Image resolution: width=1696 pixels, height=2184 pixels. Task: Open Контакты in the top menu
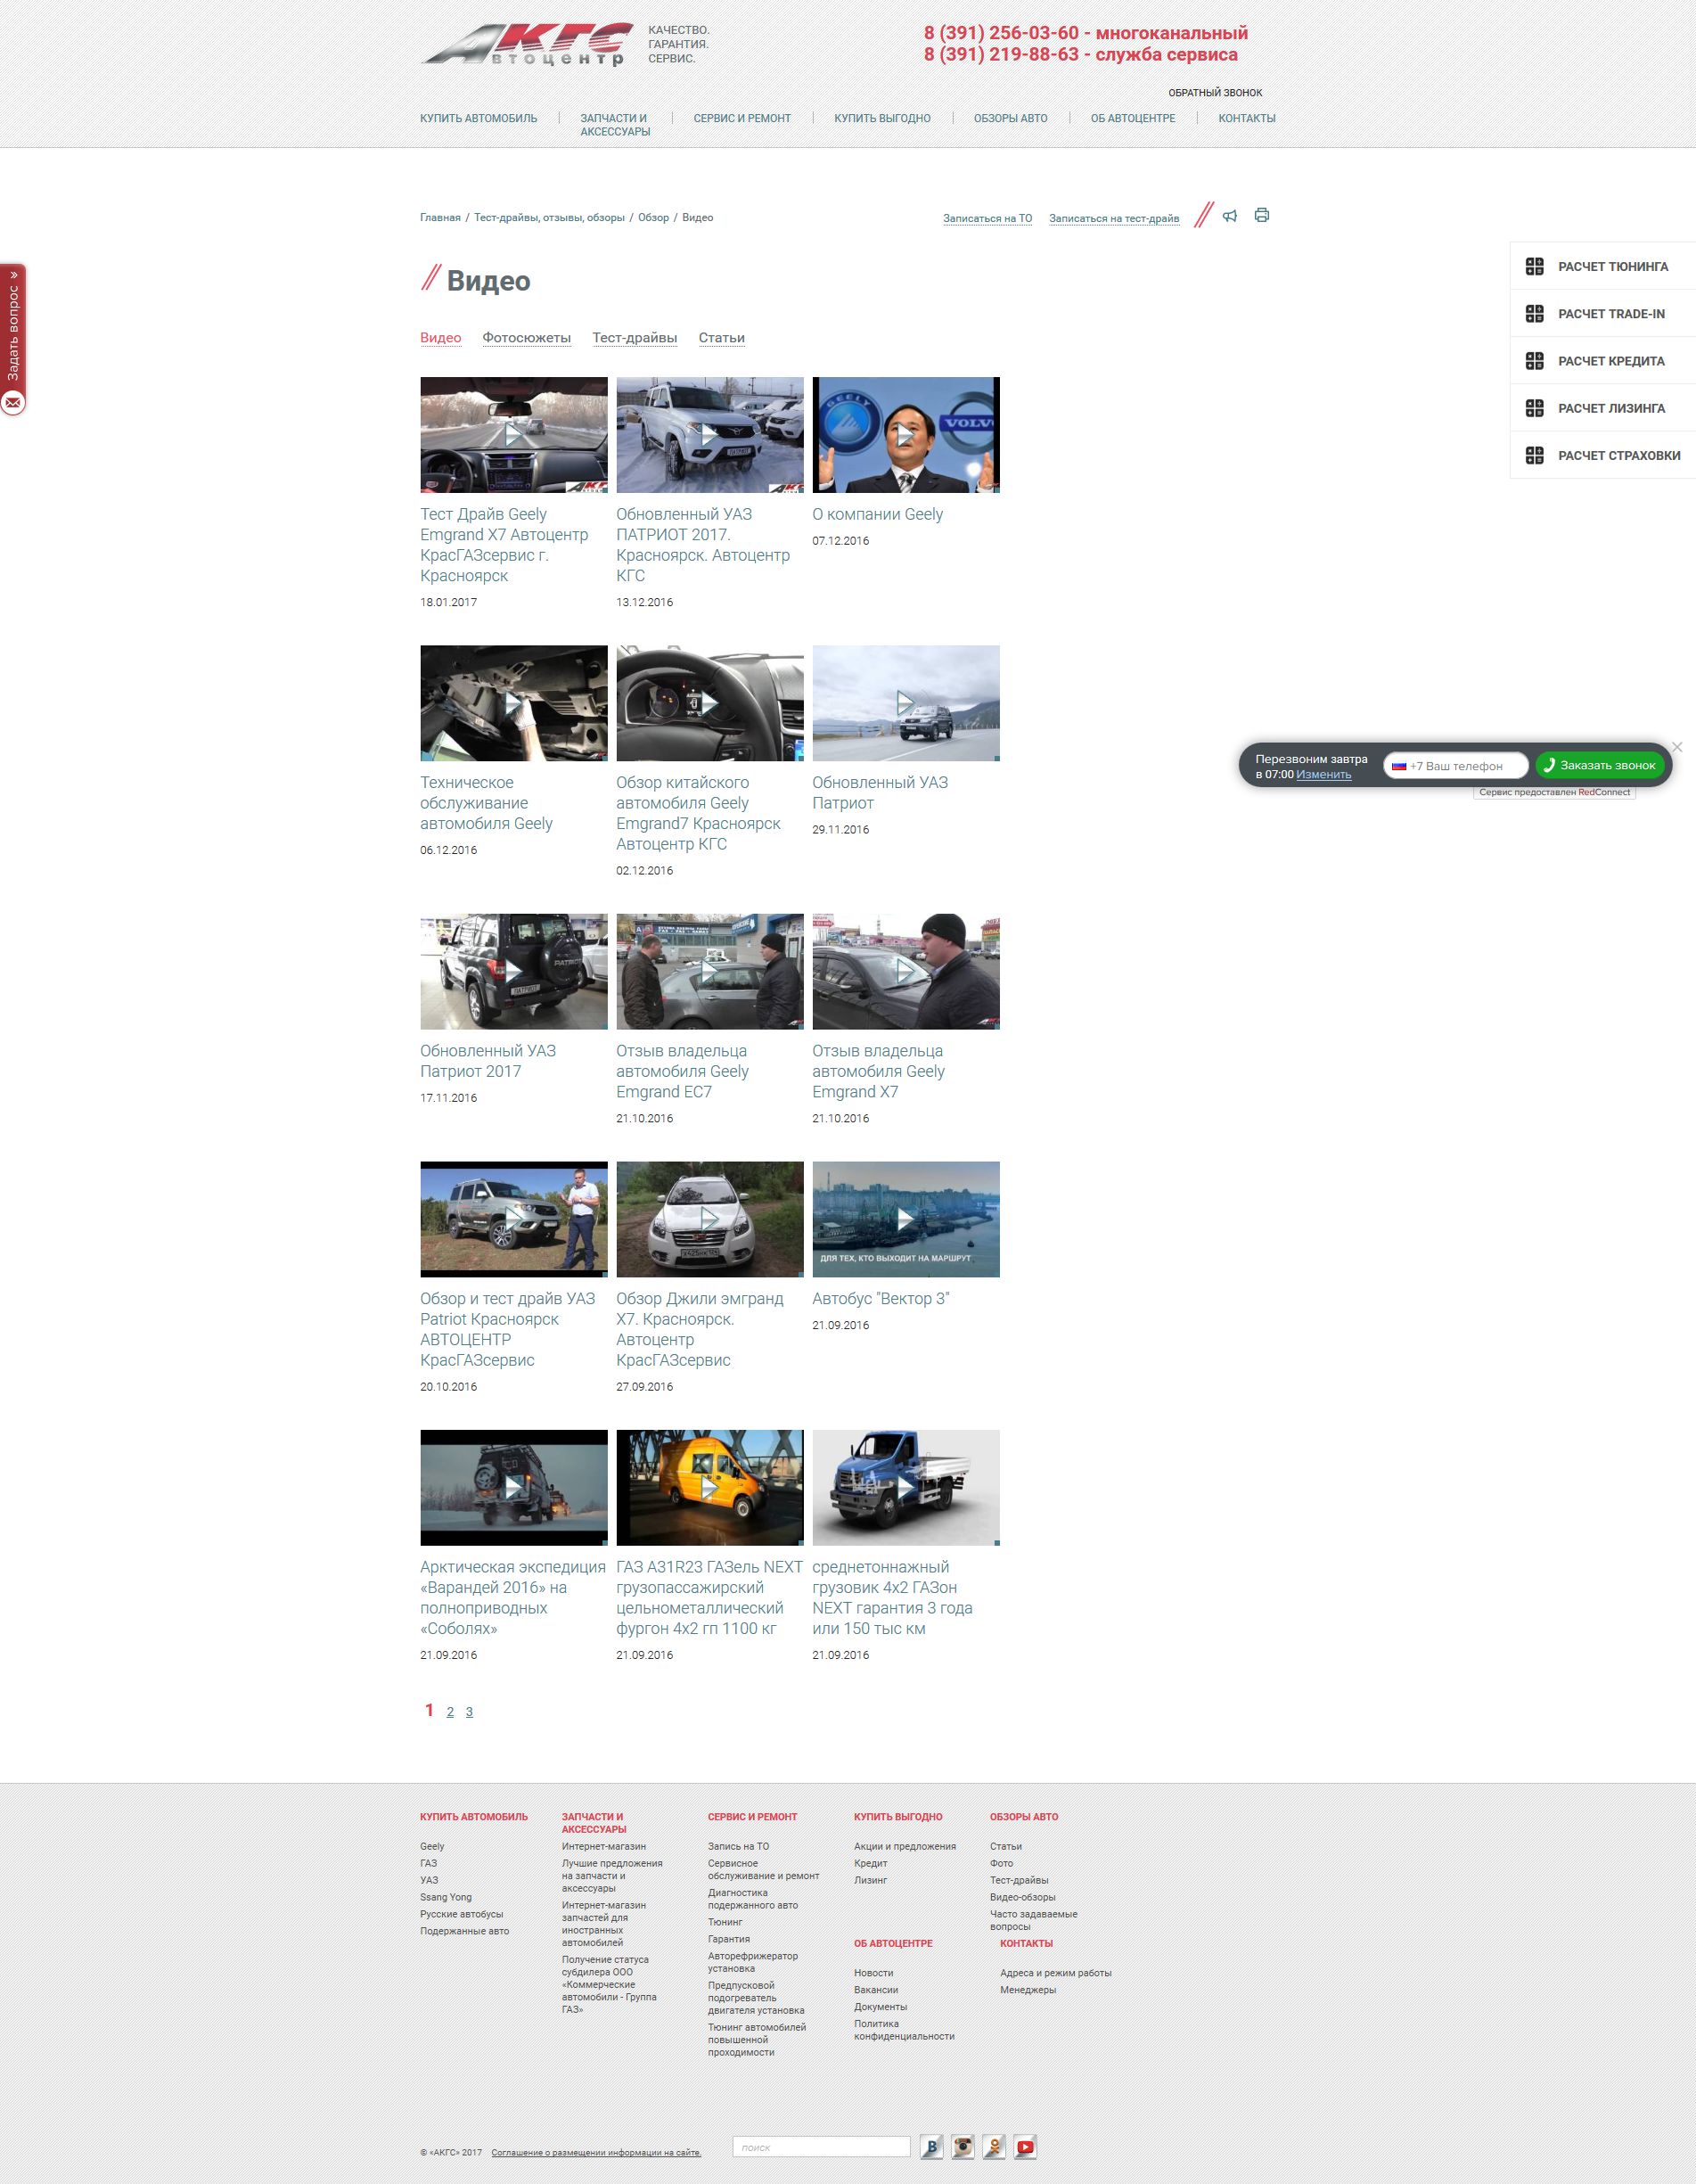(1246, 118)
